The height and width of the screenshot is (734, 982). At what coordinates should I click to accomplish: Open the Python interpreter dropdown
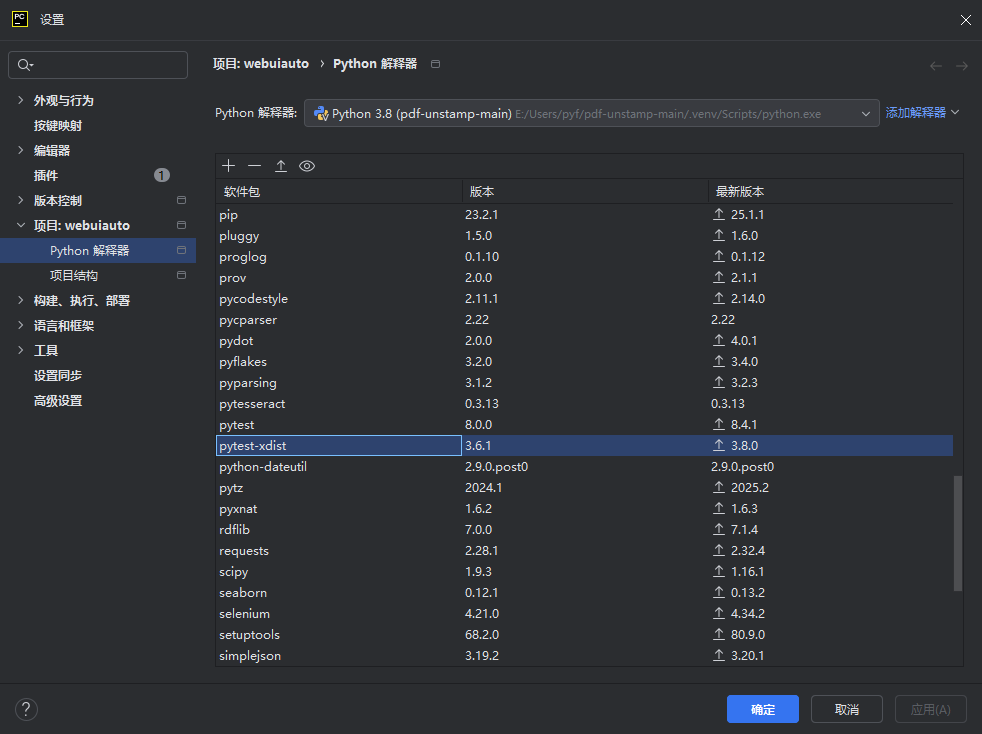tap(591, 113)
